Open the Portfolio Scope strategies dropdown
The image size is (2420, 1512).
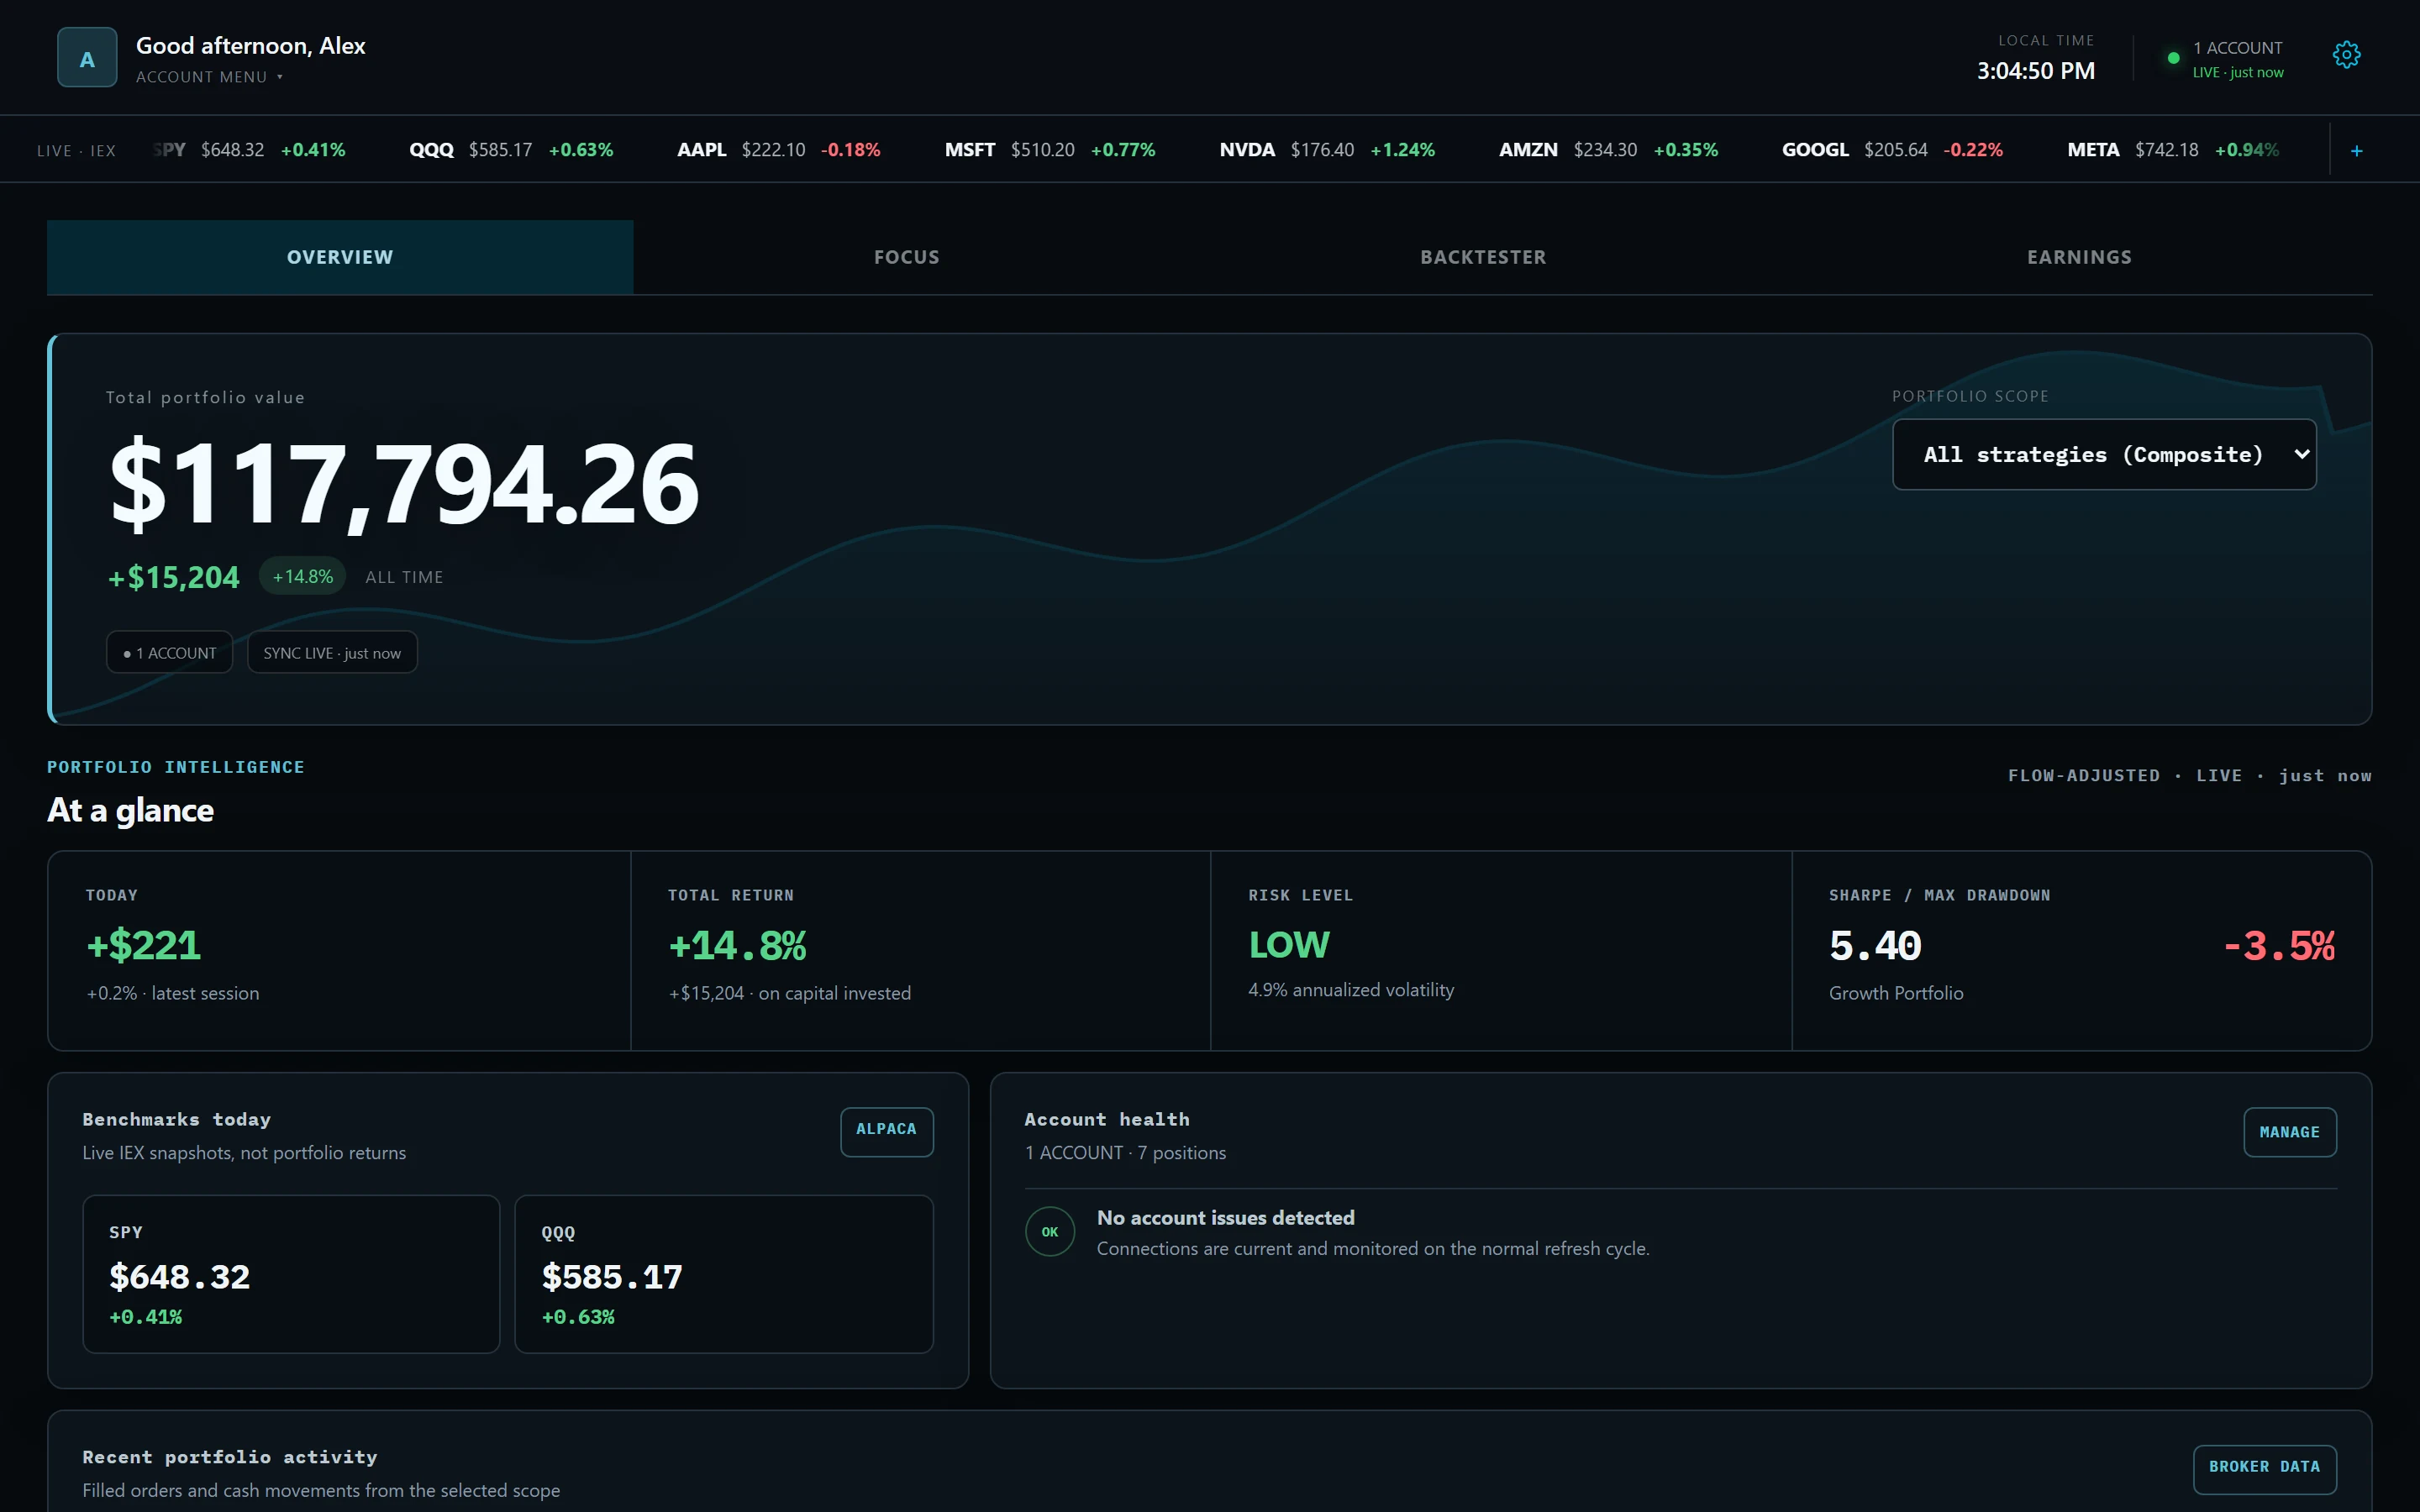pyautogui.click(x=2104, y=454)
